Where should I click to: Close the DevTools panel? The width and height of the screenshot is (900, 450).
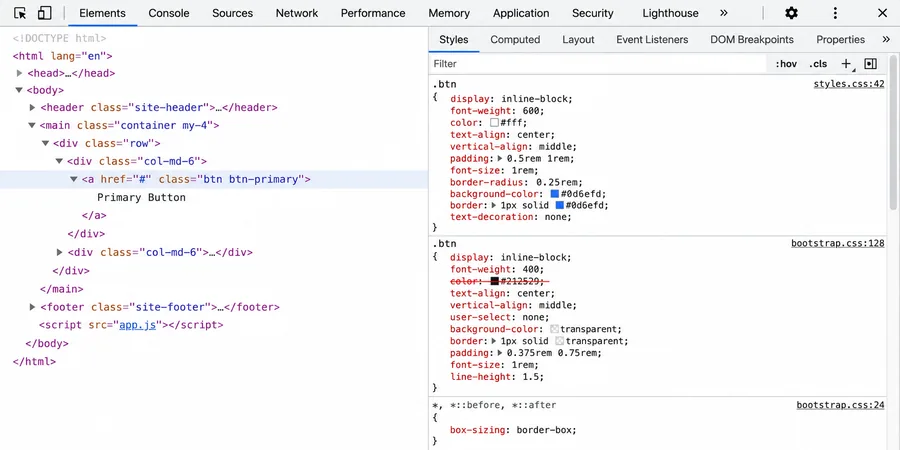click(883, 13)
